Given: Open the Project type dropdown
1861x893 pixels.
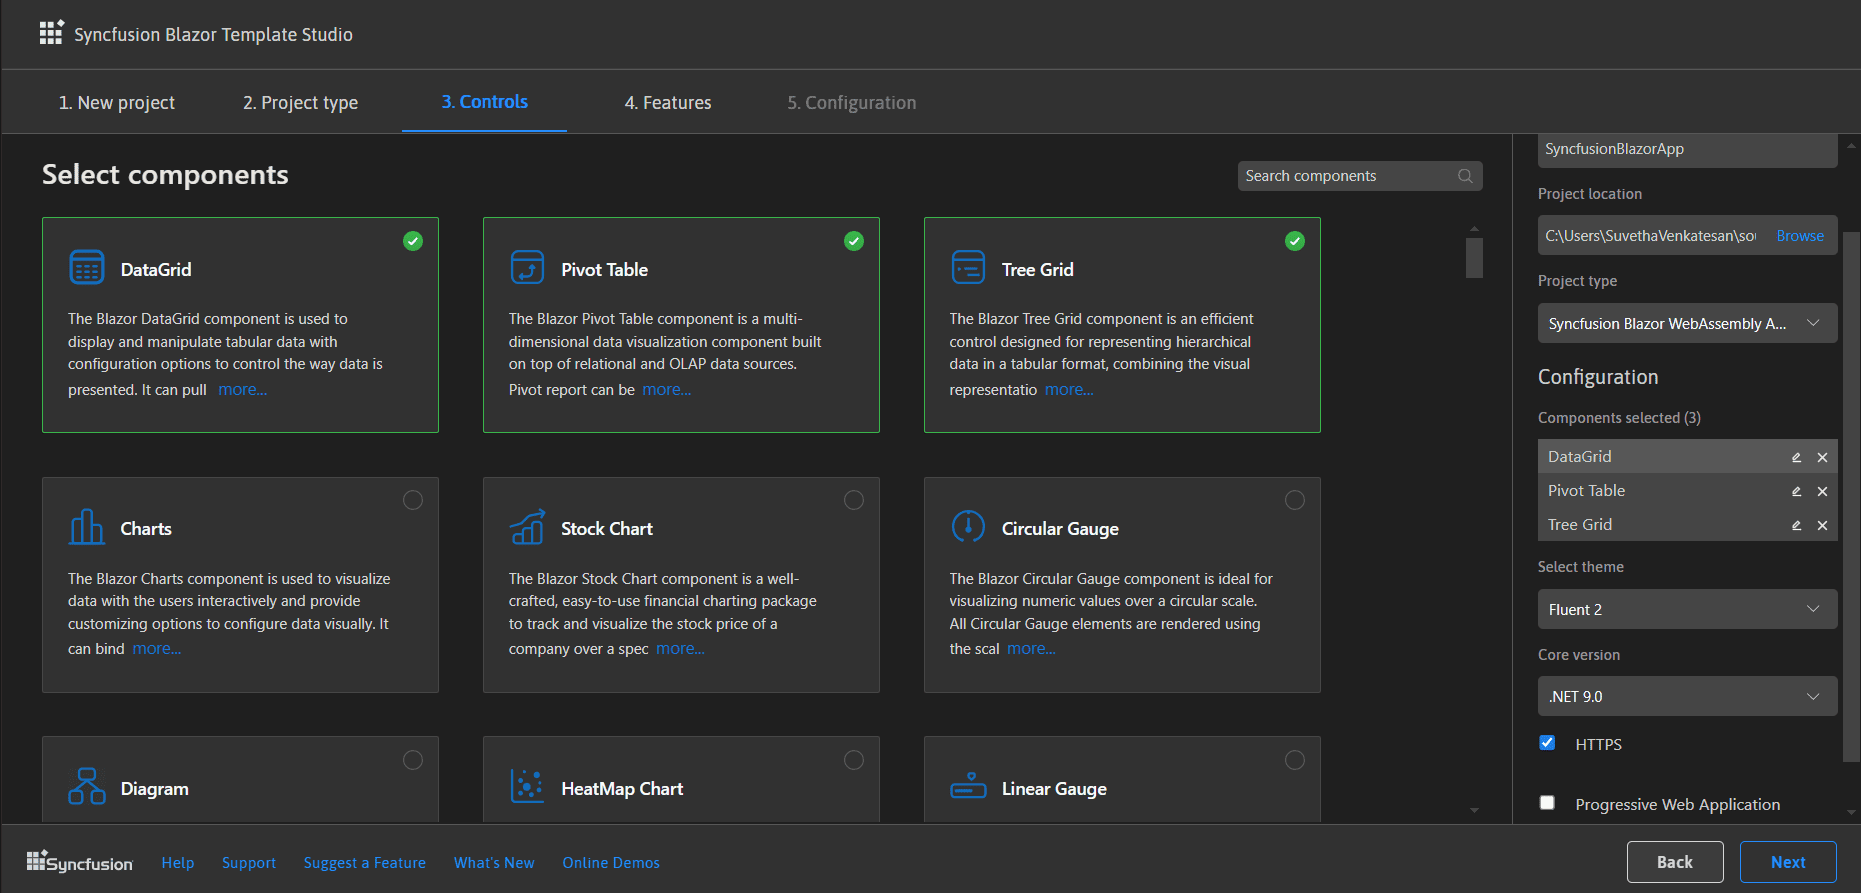Looking at the screenshot, I should tap(1686, 323).
